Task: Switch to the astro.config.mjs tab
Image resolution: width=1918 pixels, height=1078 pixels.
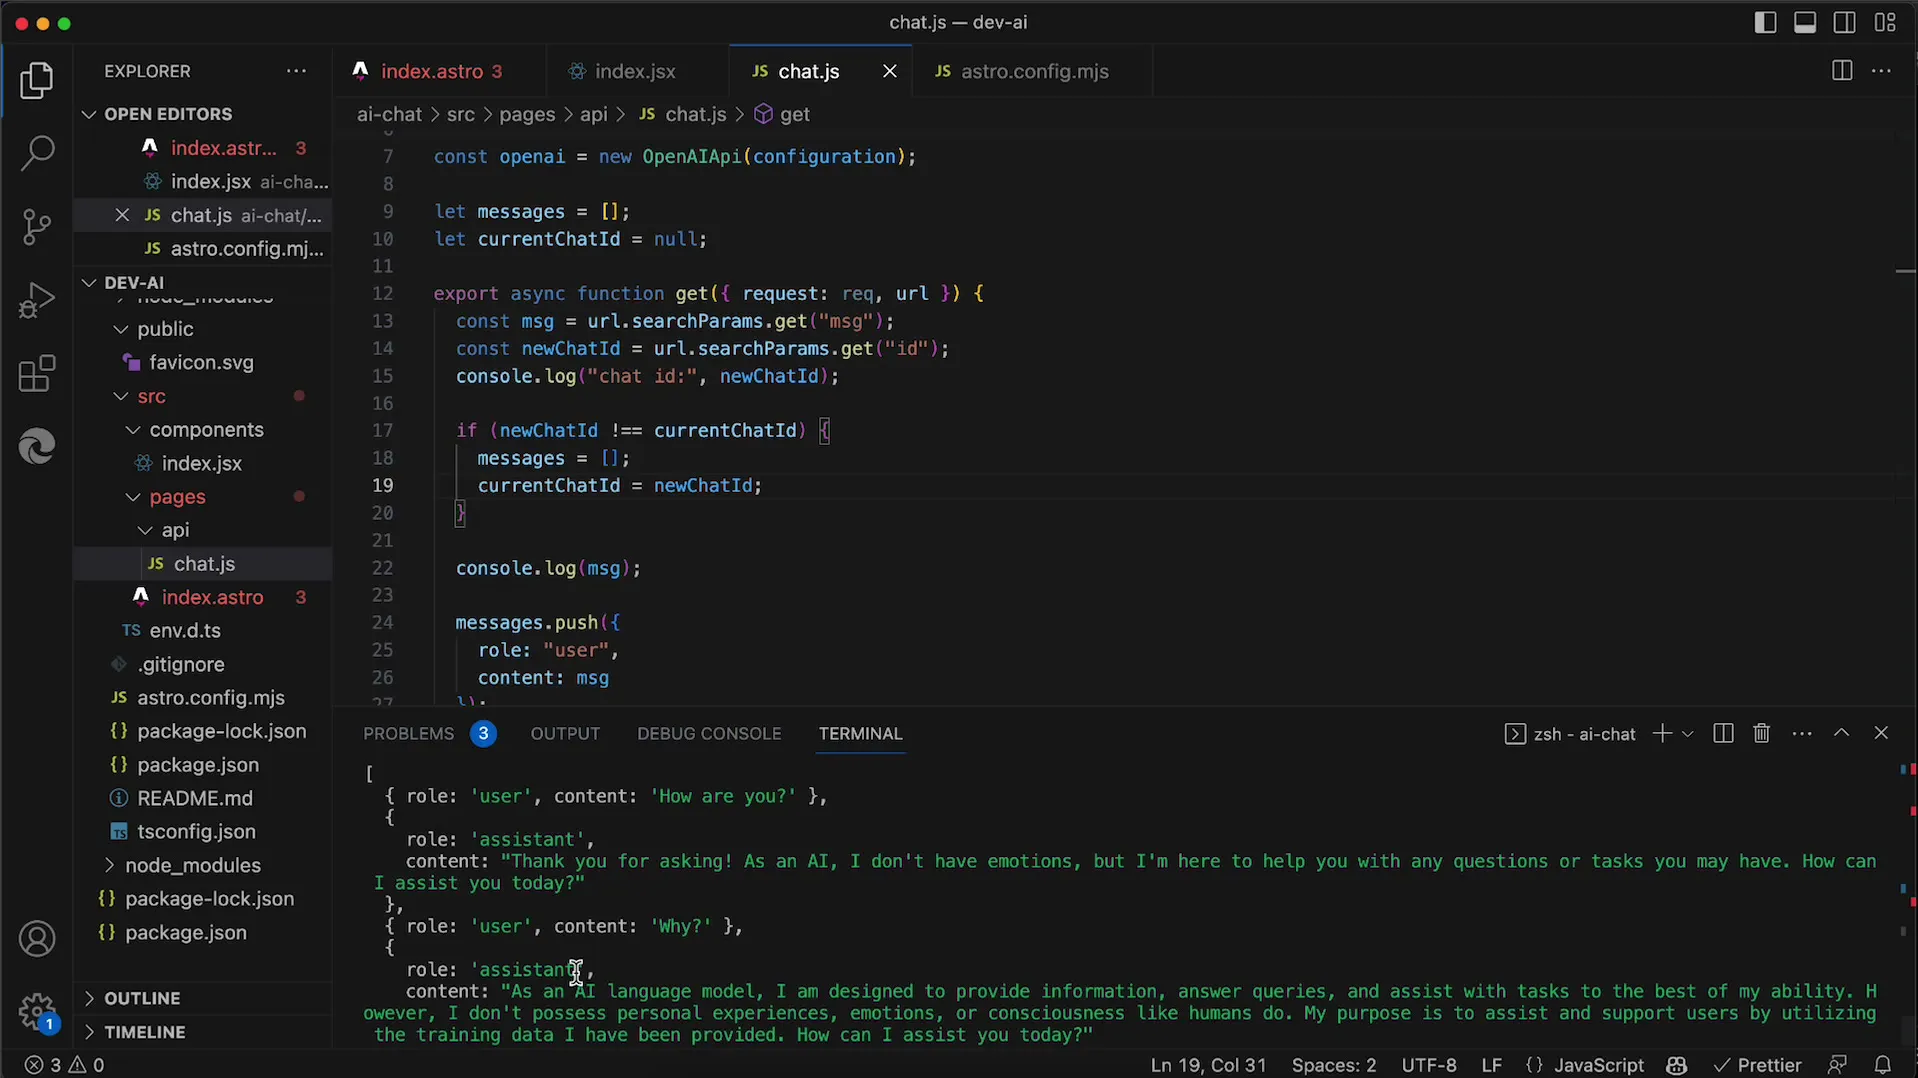Action: 1034,71
